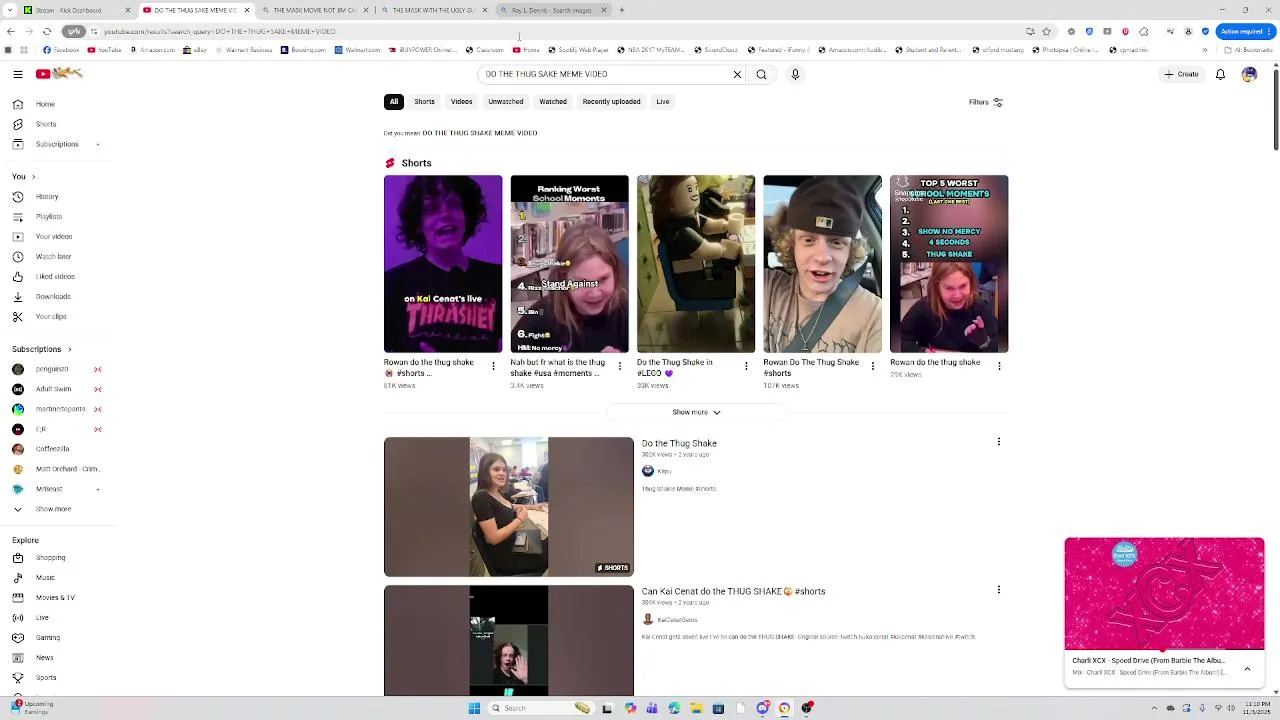Image resolution: width=1280 pixels, height=720 pixels.
Task: Select the Watched filter chip
Action: (553, 102)
